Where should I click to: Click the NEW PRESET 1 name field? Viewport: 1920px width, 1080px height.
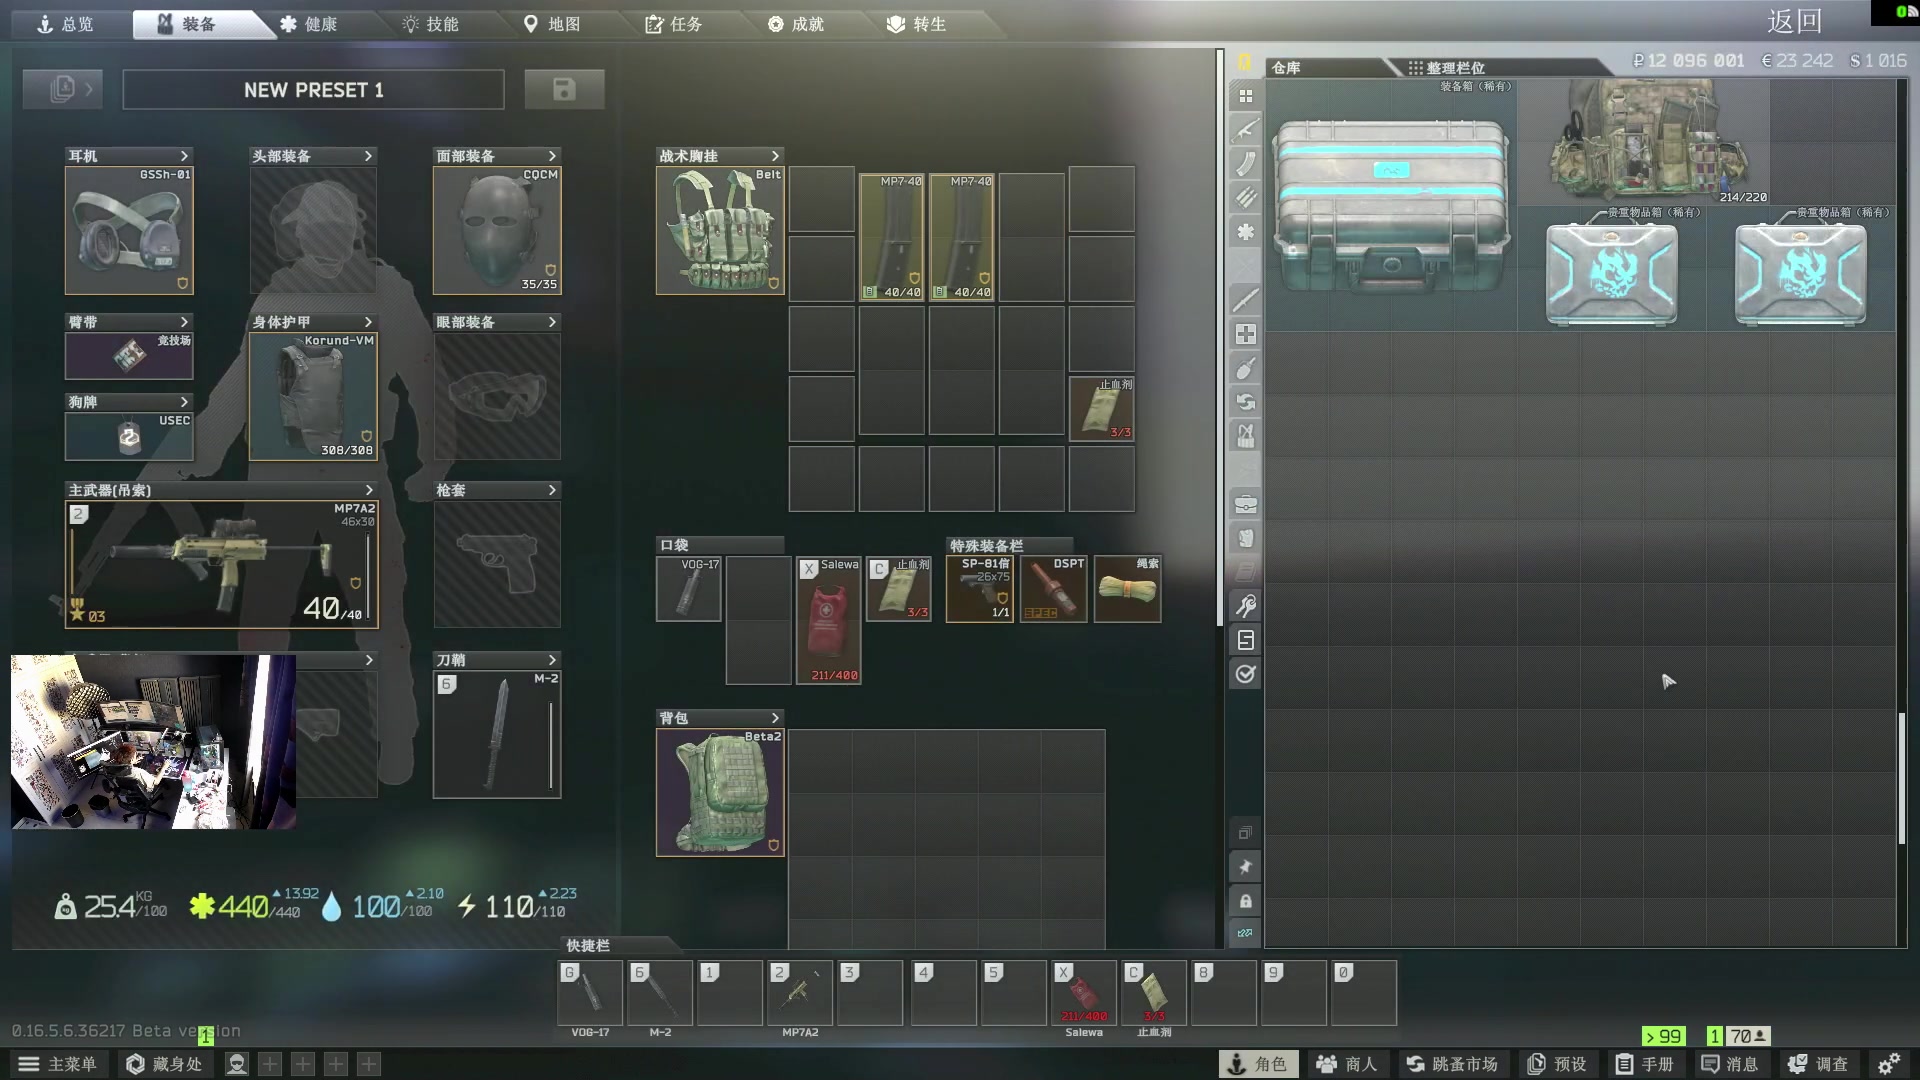(x=313, y=89)
